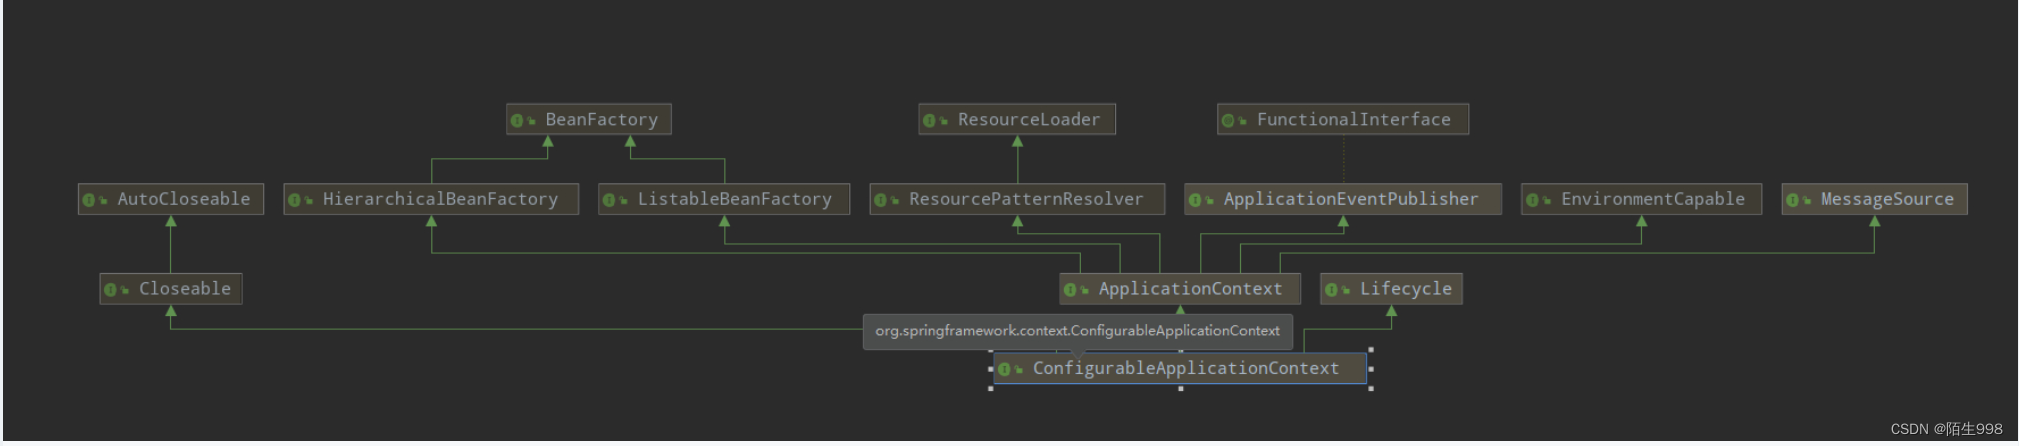Select the Lifecycle node label

point(1405,289)
